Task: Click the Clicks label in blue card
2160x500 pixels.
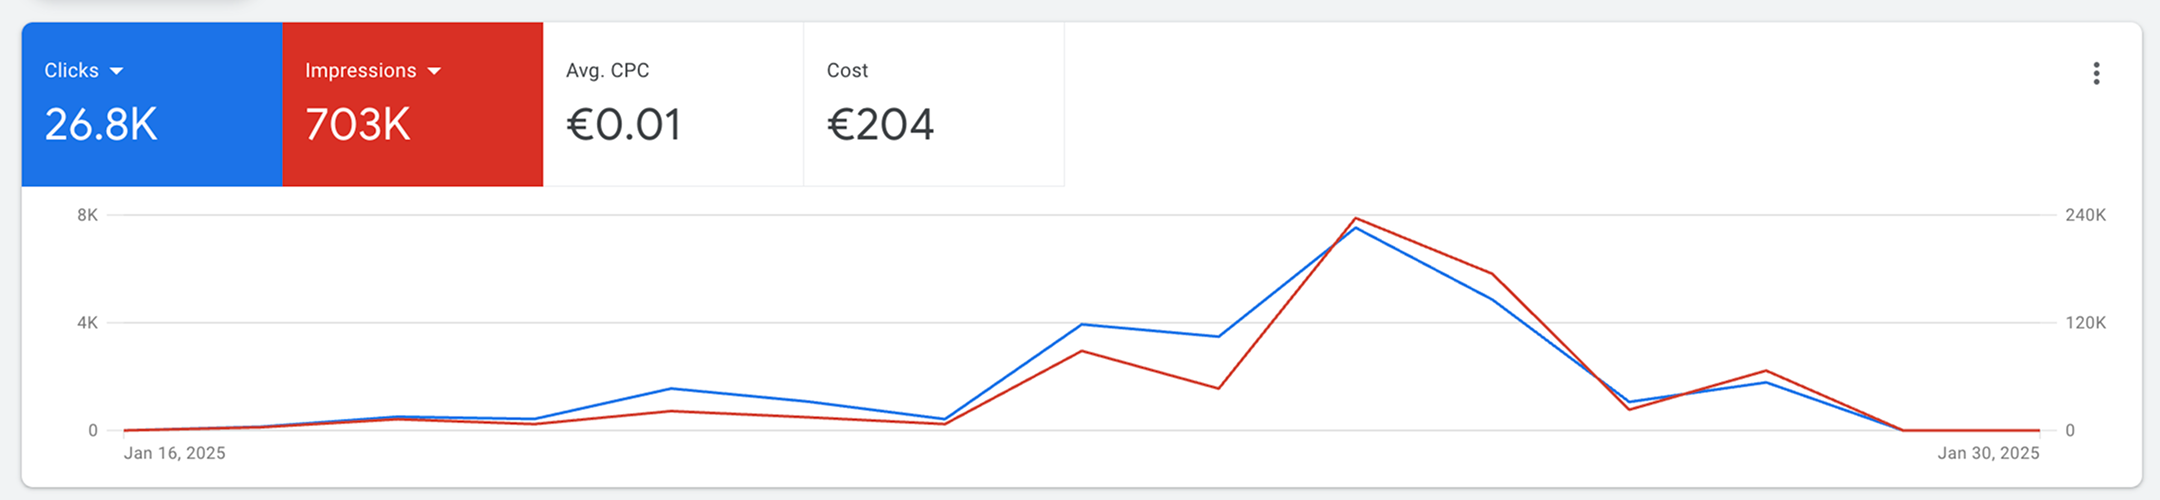Action: click(x=71, y=71)
